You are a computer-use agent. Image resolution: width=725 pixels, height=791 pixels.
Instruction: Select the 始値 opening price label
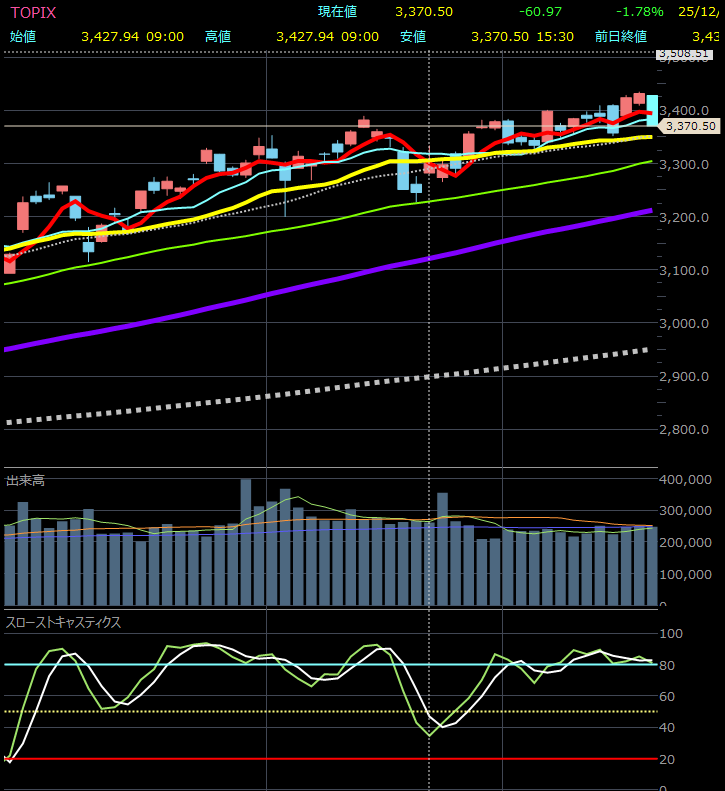pyautogui.click(x=23, y=36)
